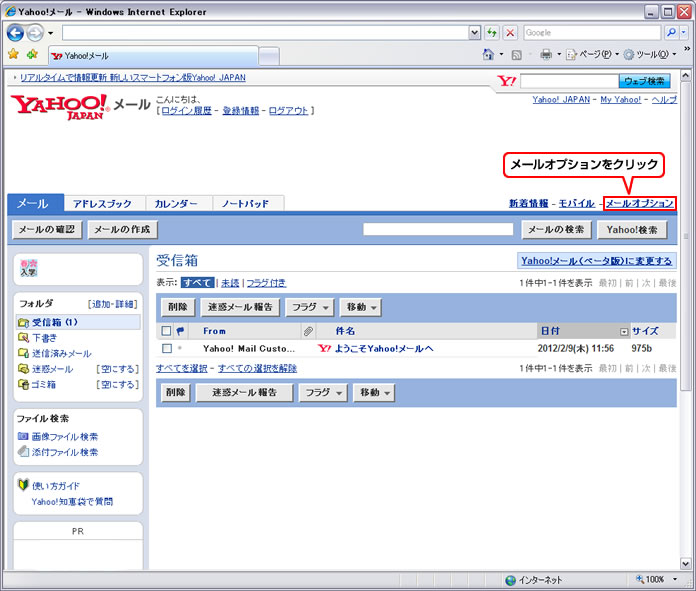
Task: Click the Yahoo!メール(ベータ版)に変更する link
Action: tap(597, 261)
